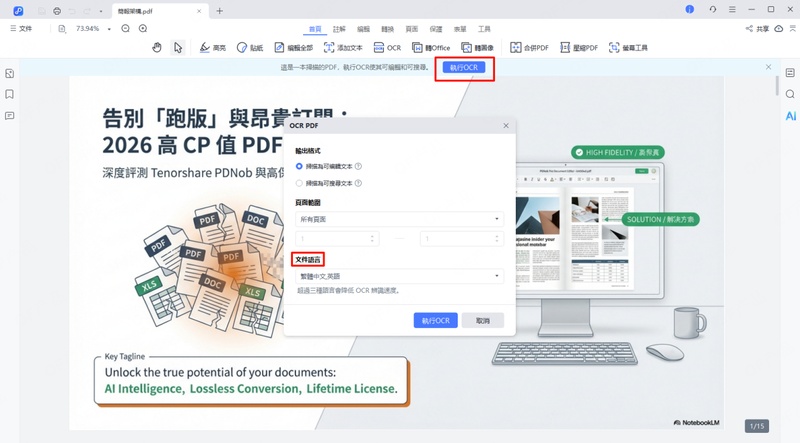Open the search icon in right sidebar
This screenshot has height=443, width=800.
[x=790, y=94]
